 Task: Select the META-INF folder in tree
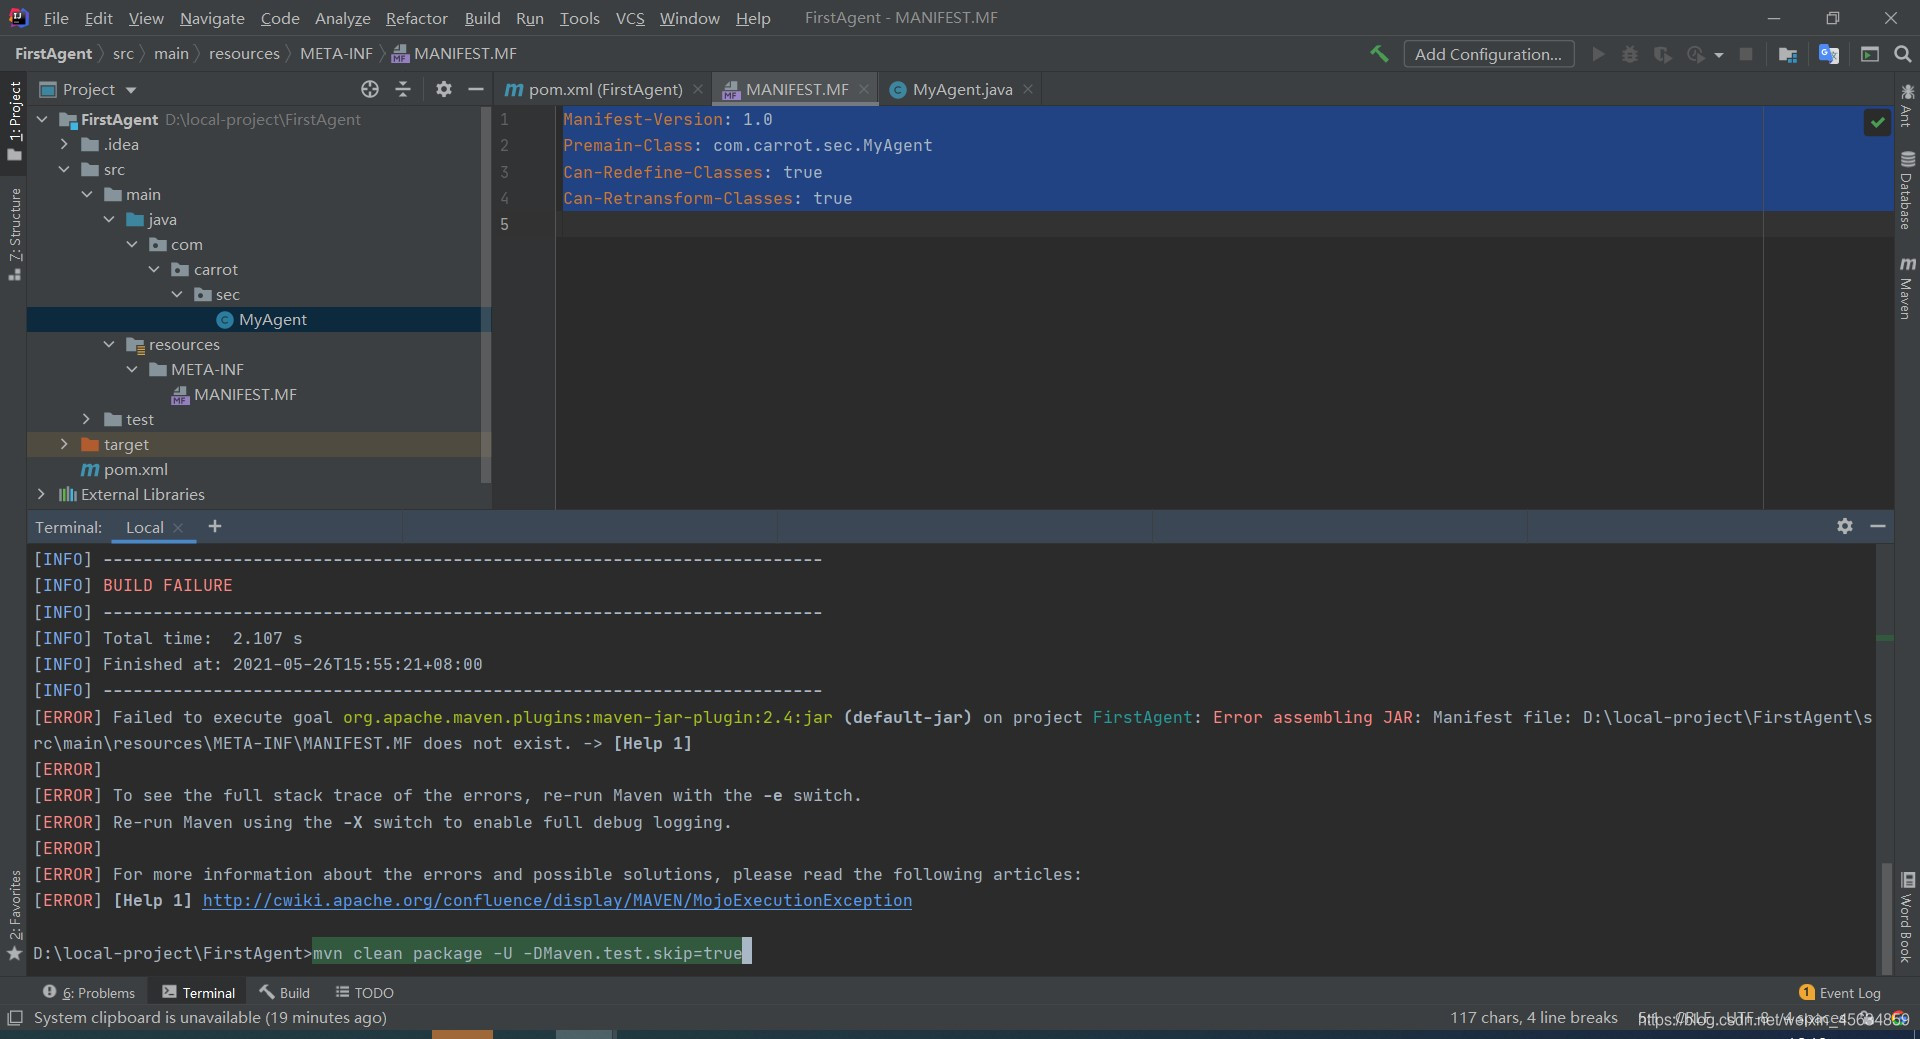tap(196, 369)
